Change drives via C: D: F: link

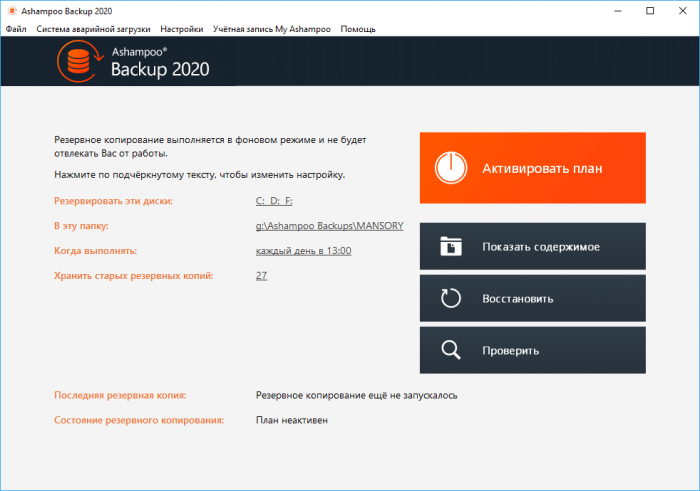[274, 201]
